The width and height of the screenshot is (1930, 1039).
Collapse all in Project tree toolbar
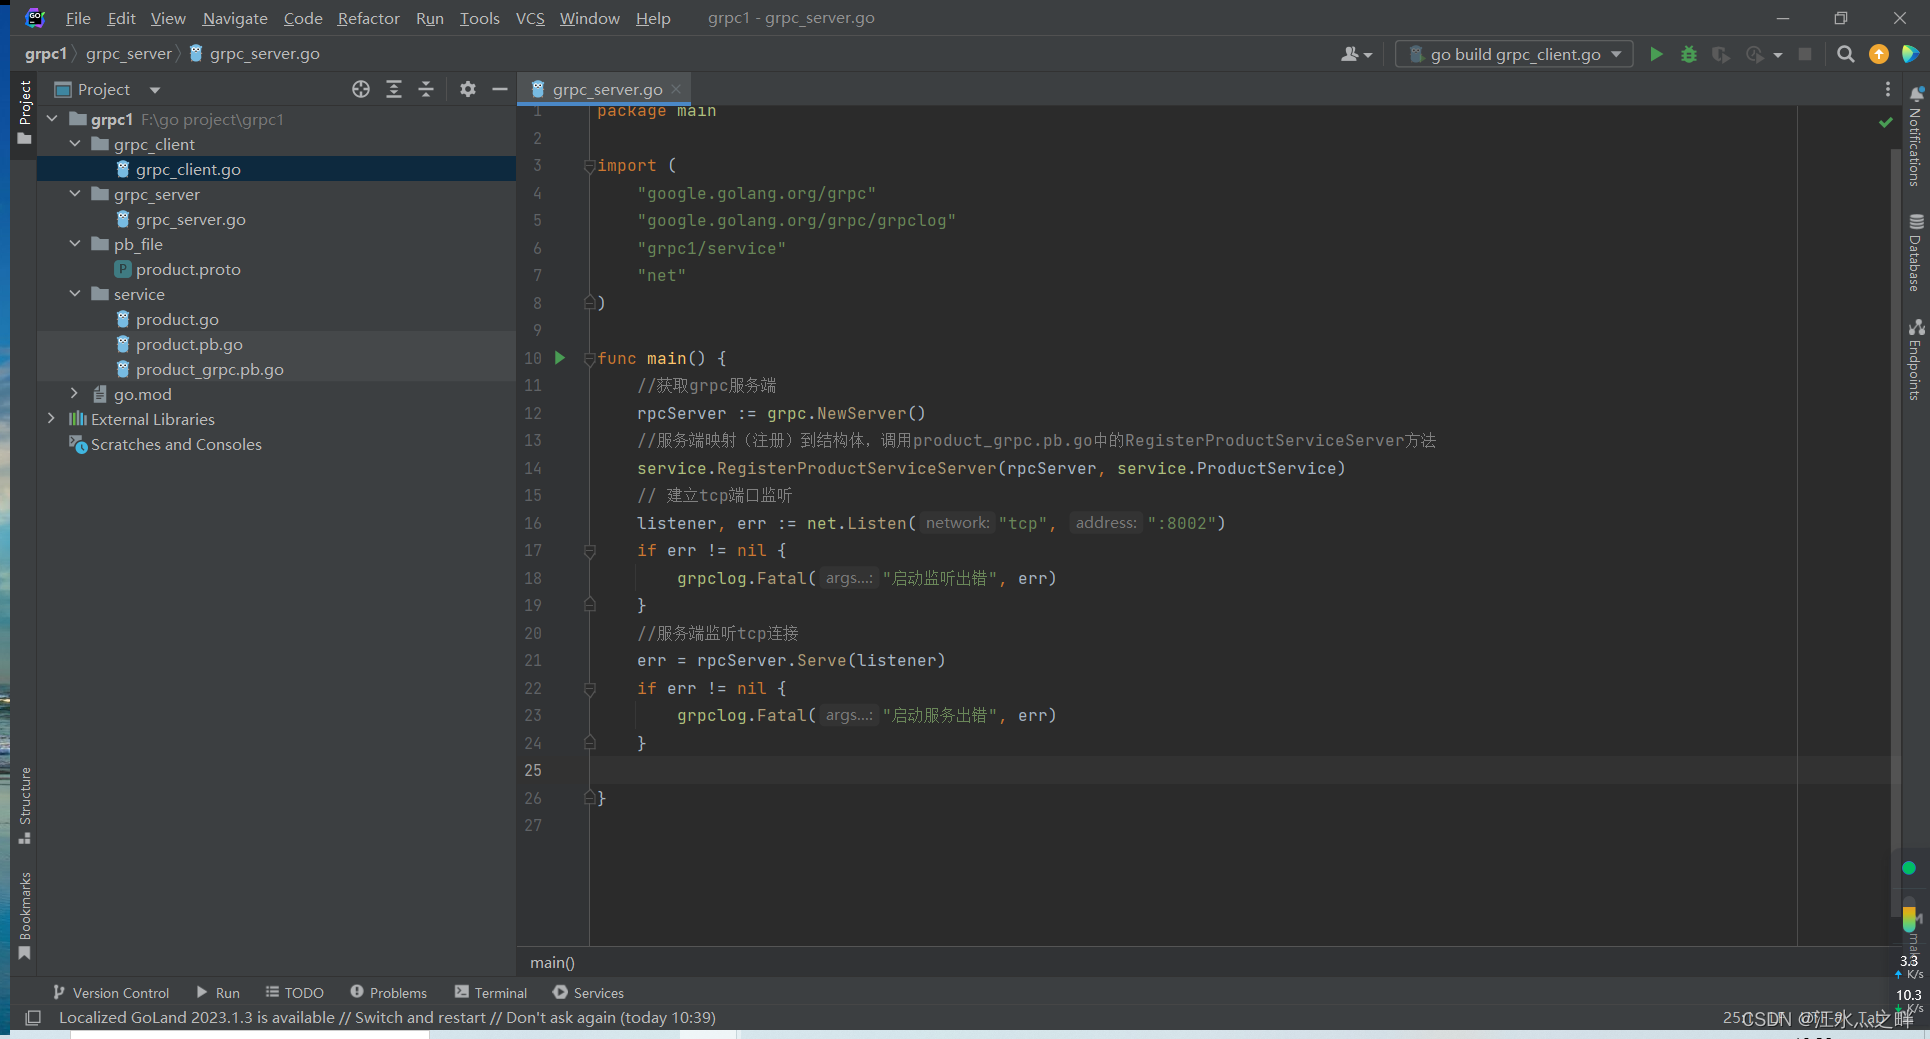[x=426, y=89]
